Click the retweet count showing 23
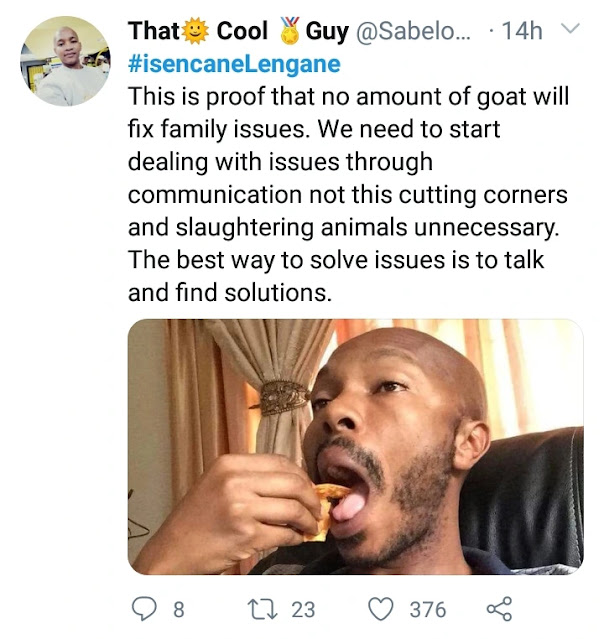Image resolution: width=604 pixels, height=639 pixels. 303,610
